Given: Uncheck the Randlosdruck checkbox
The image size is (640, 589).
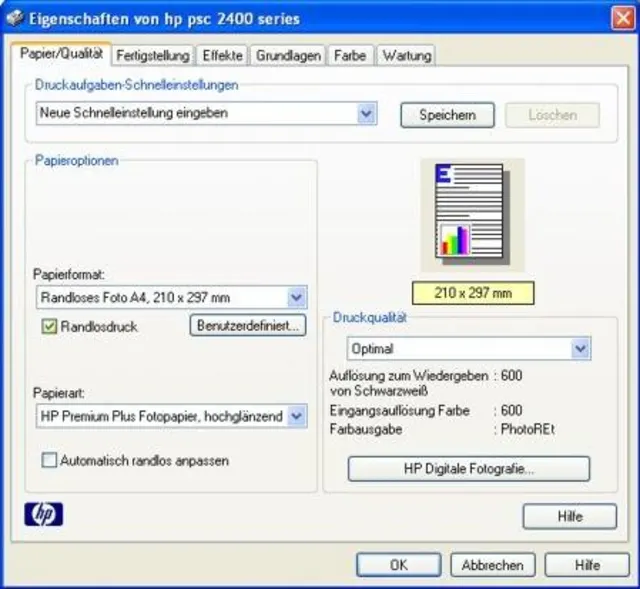Looking at the screenshot, I should [49, 327].
